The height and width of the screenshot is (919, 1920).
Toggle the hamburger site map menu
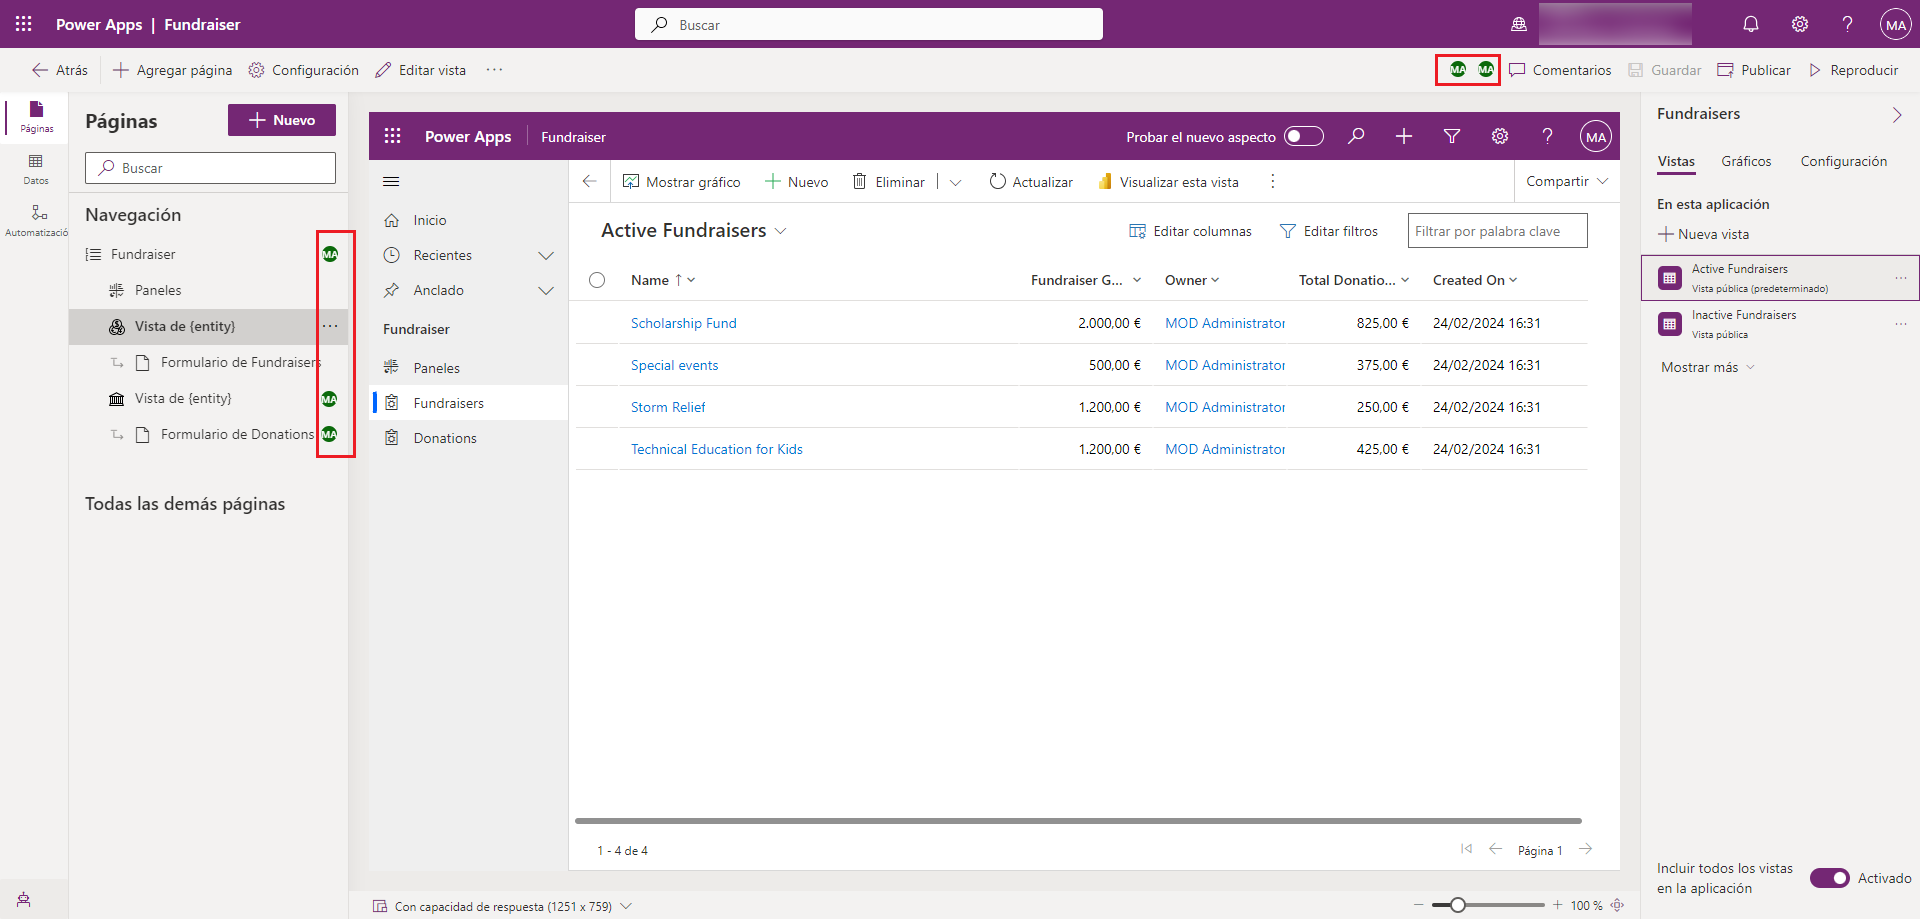tap(391, 181)
